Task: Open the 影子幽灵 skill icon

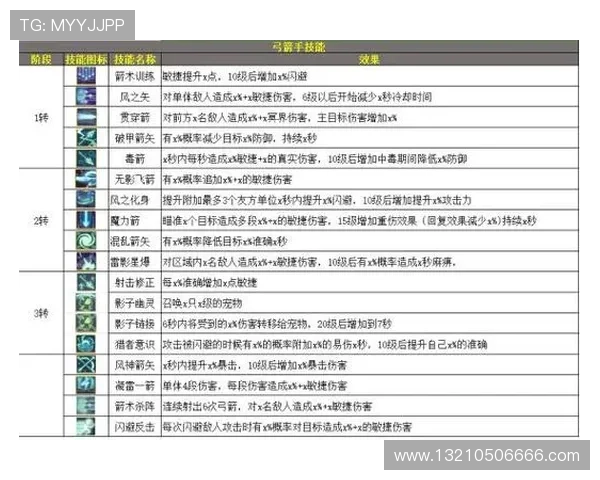Action: point(86,303)
